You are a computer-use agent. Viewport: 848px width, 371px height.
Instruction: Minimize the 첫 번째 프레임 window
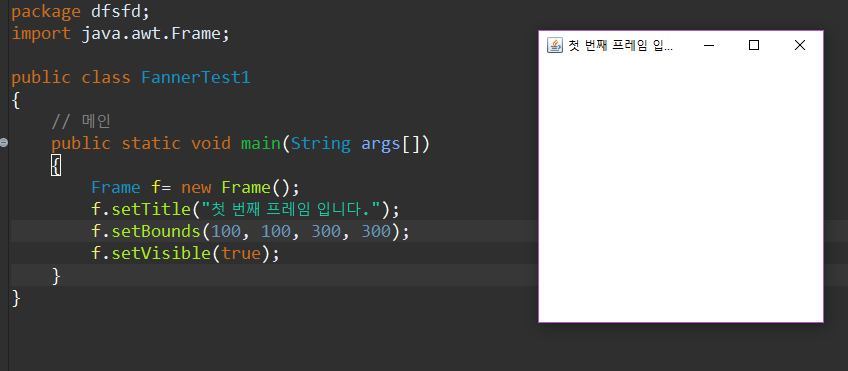(x=708, y=45)
